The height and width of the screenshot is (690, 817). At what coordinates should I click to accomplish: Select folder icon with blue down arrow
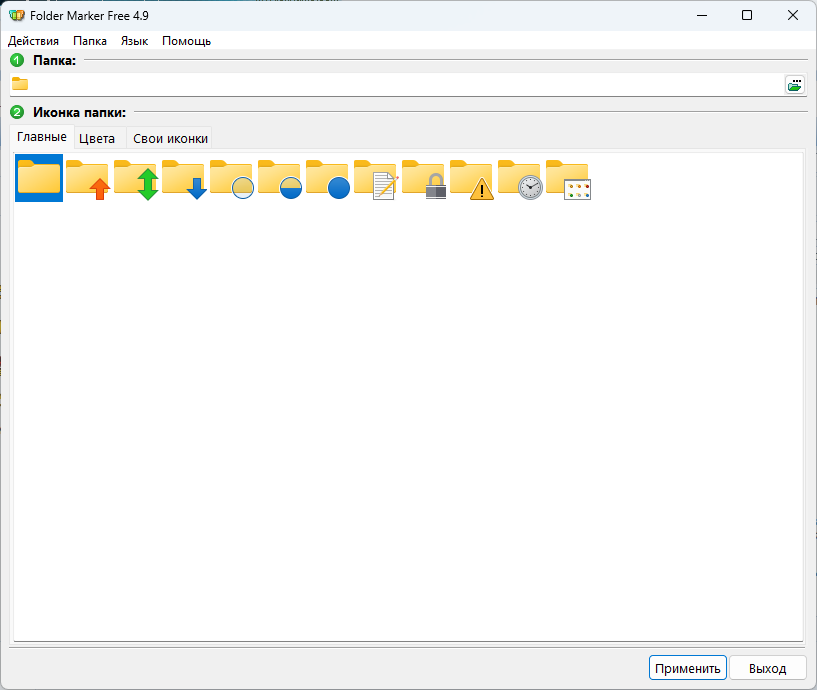point(184,178)
